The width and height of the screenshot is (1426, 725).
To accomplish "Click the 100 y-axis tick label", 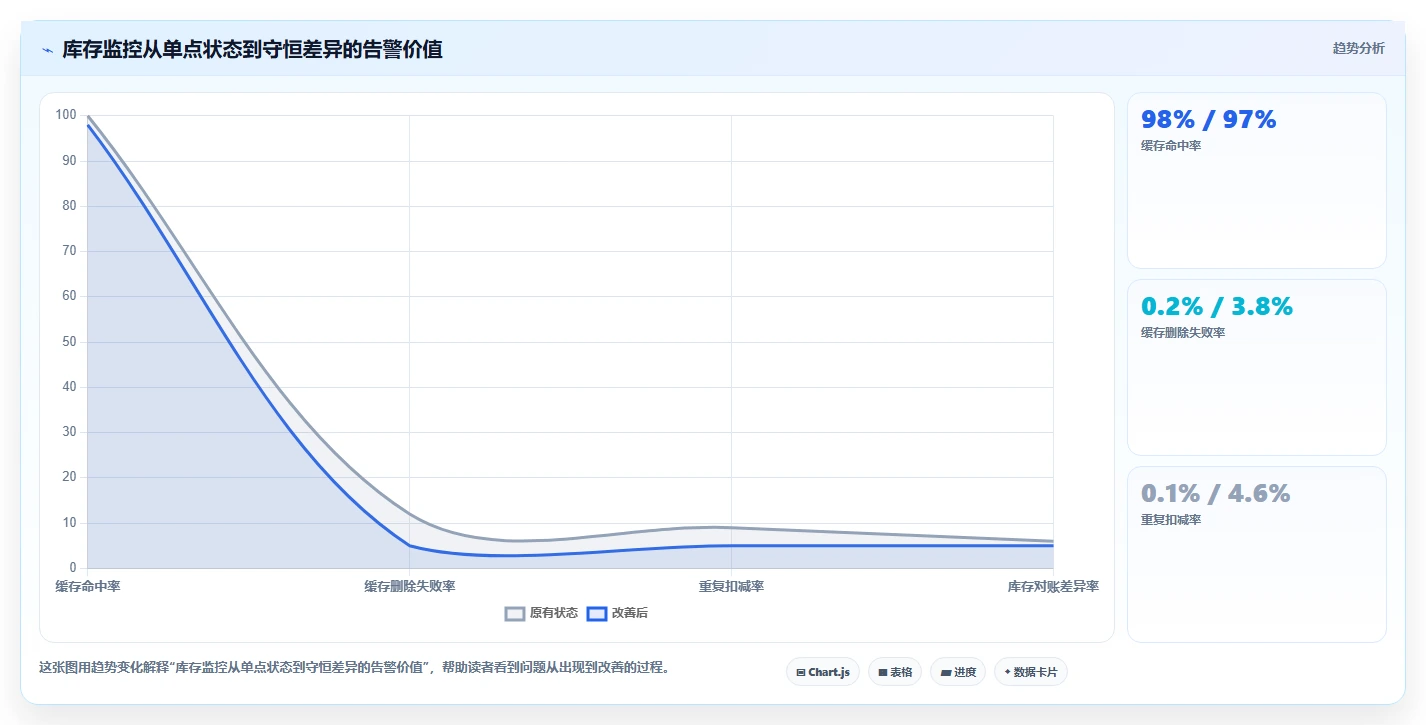I will 66,115.
